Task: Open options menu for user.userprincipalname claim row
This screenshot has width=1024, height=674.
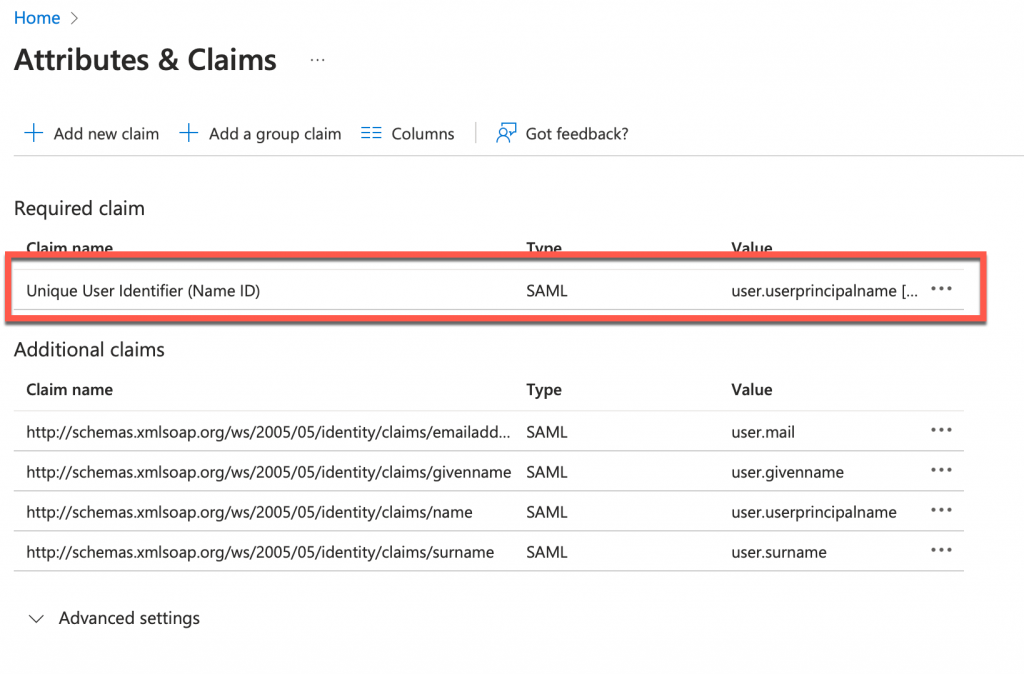Action: [x=941, y=511]
